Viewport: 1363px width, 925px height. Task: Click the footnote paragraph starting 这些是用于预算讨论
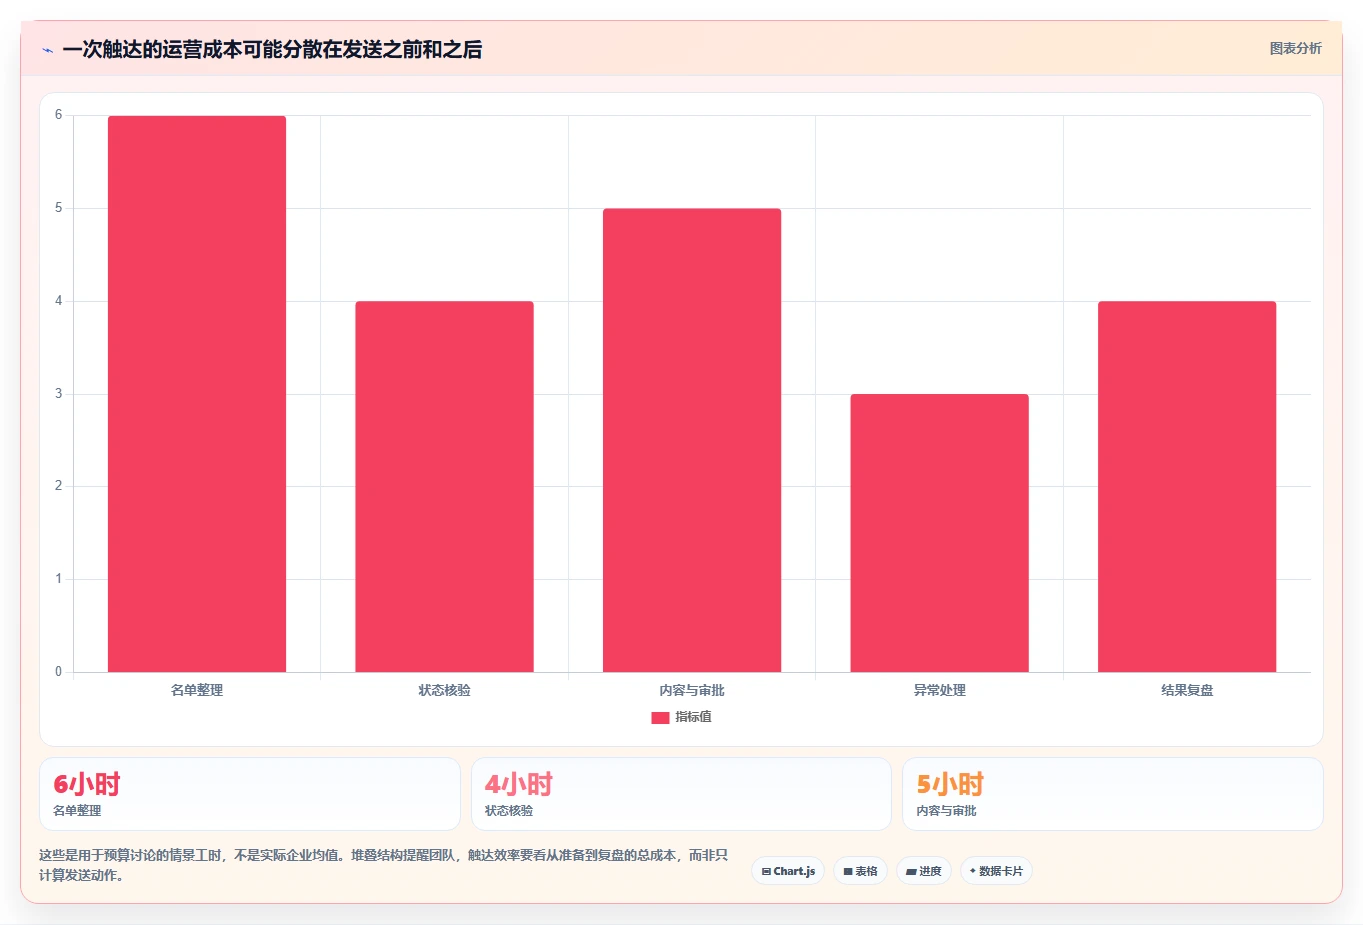click(x=384, y=865)
